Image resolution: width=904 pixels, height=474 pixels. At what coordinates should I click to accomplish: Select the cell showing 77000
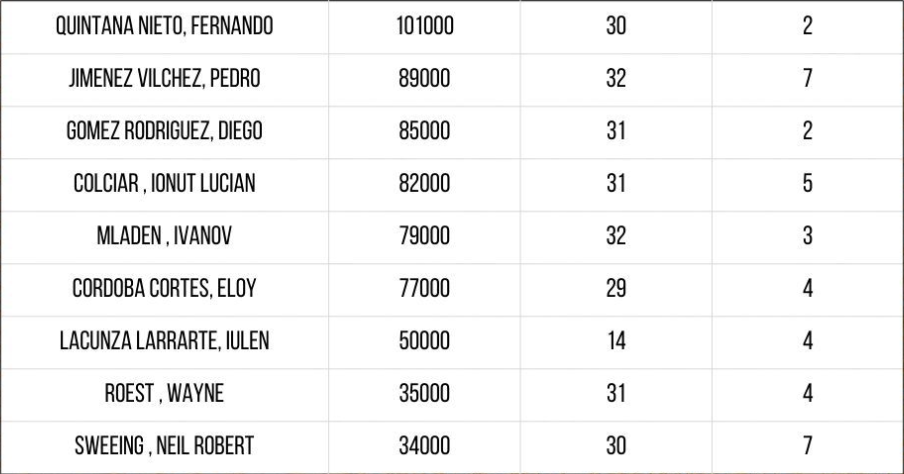(425, 288)
